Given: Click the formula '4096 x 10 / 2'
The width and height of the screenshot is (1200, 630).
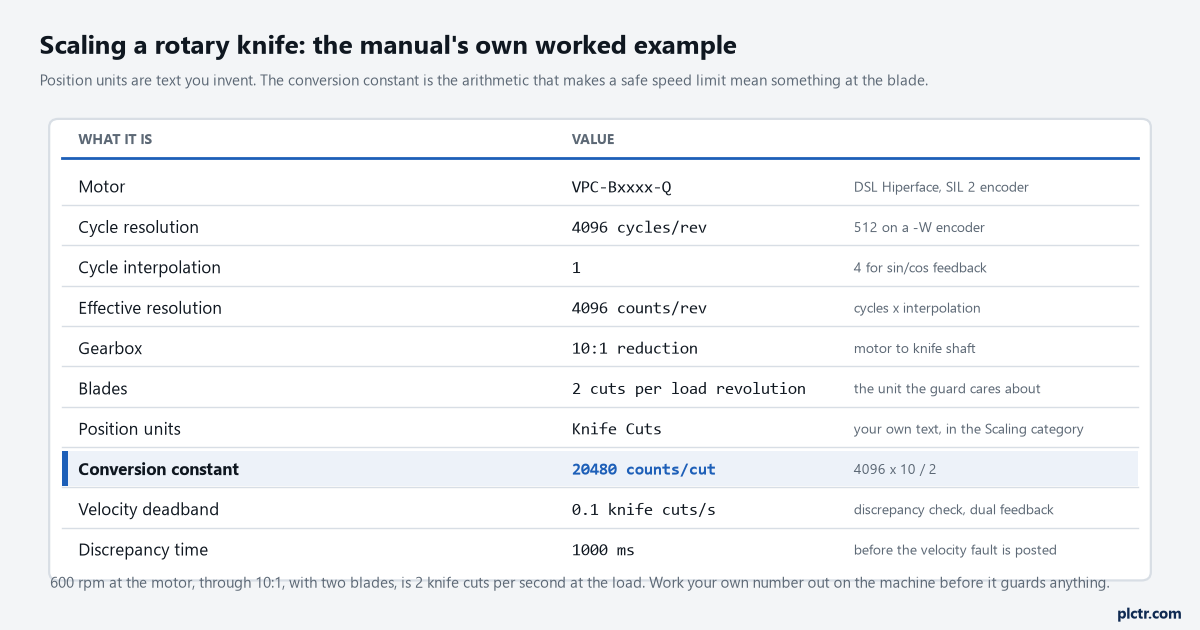Looking at the screenshot, I should pos(894,469).
